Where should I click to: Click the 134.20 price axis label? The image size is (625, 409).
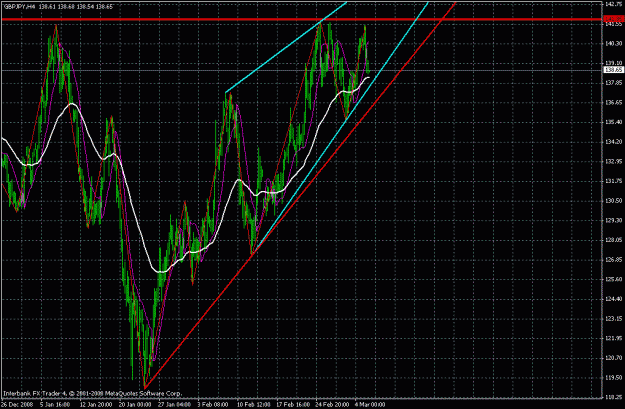[614, 142]
